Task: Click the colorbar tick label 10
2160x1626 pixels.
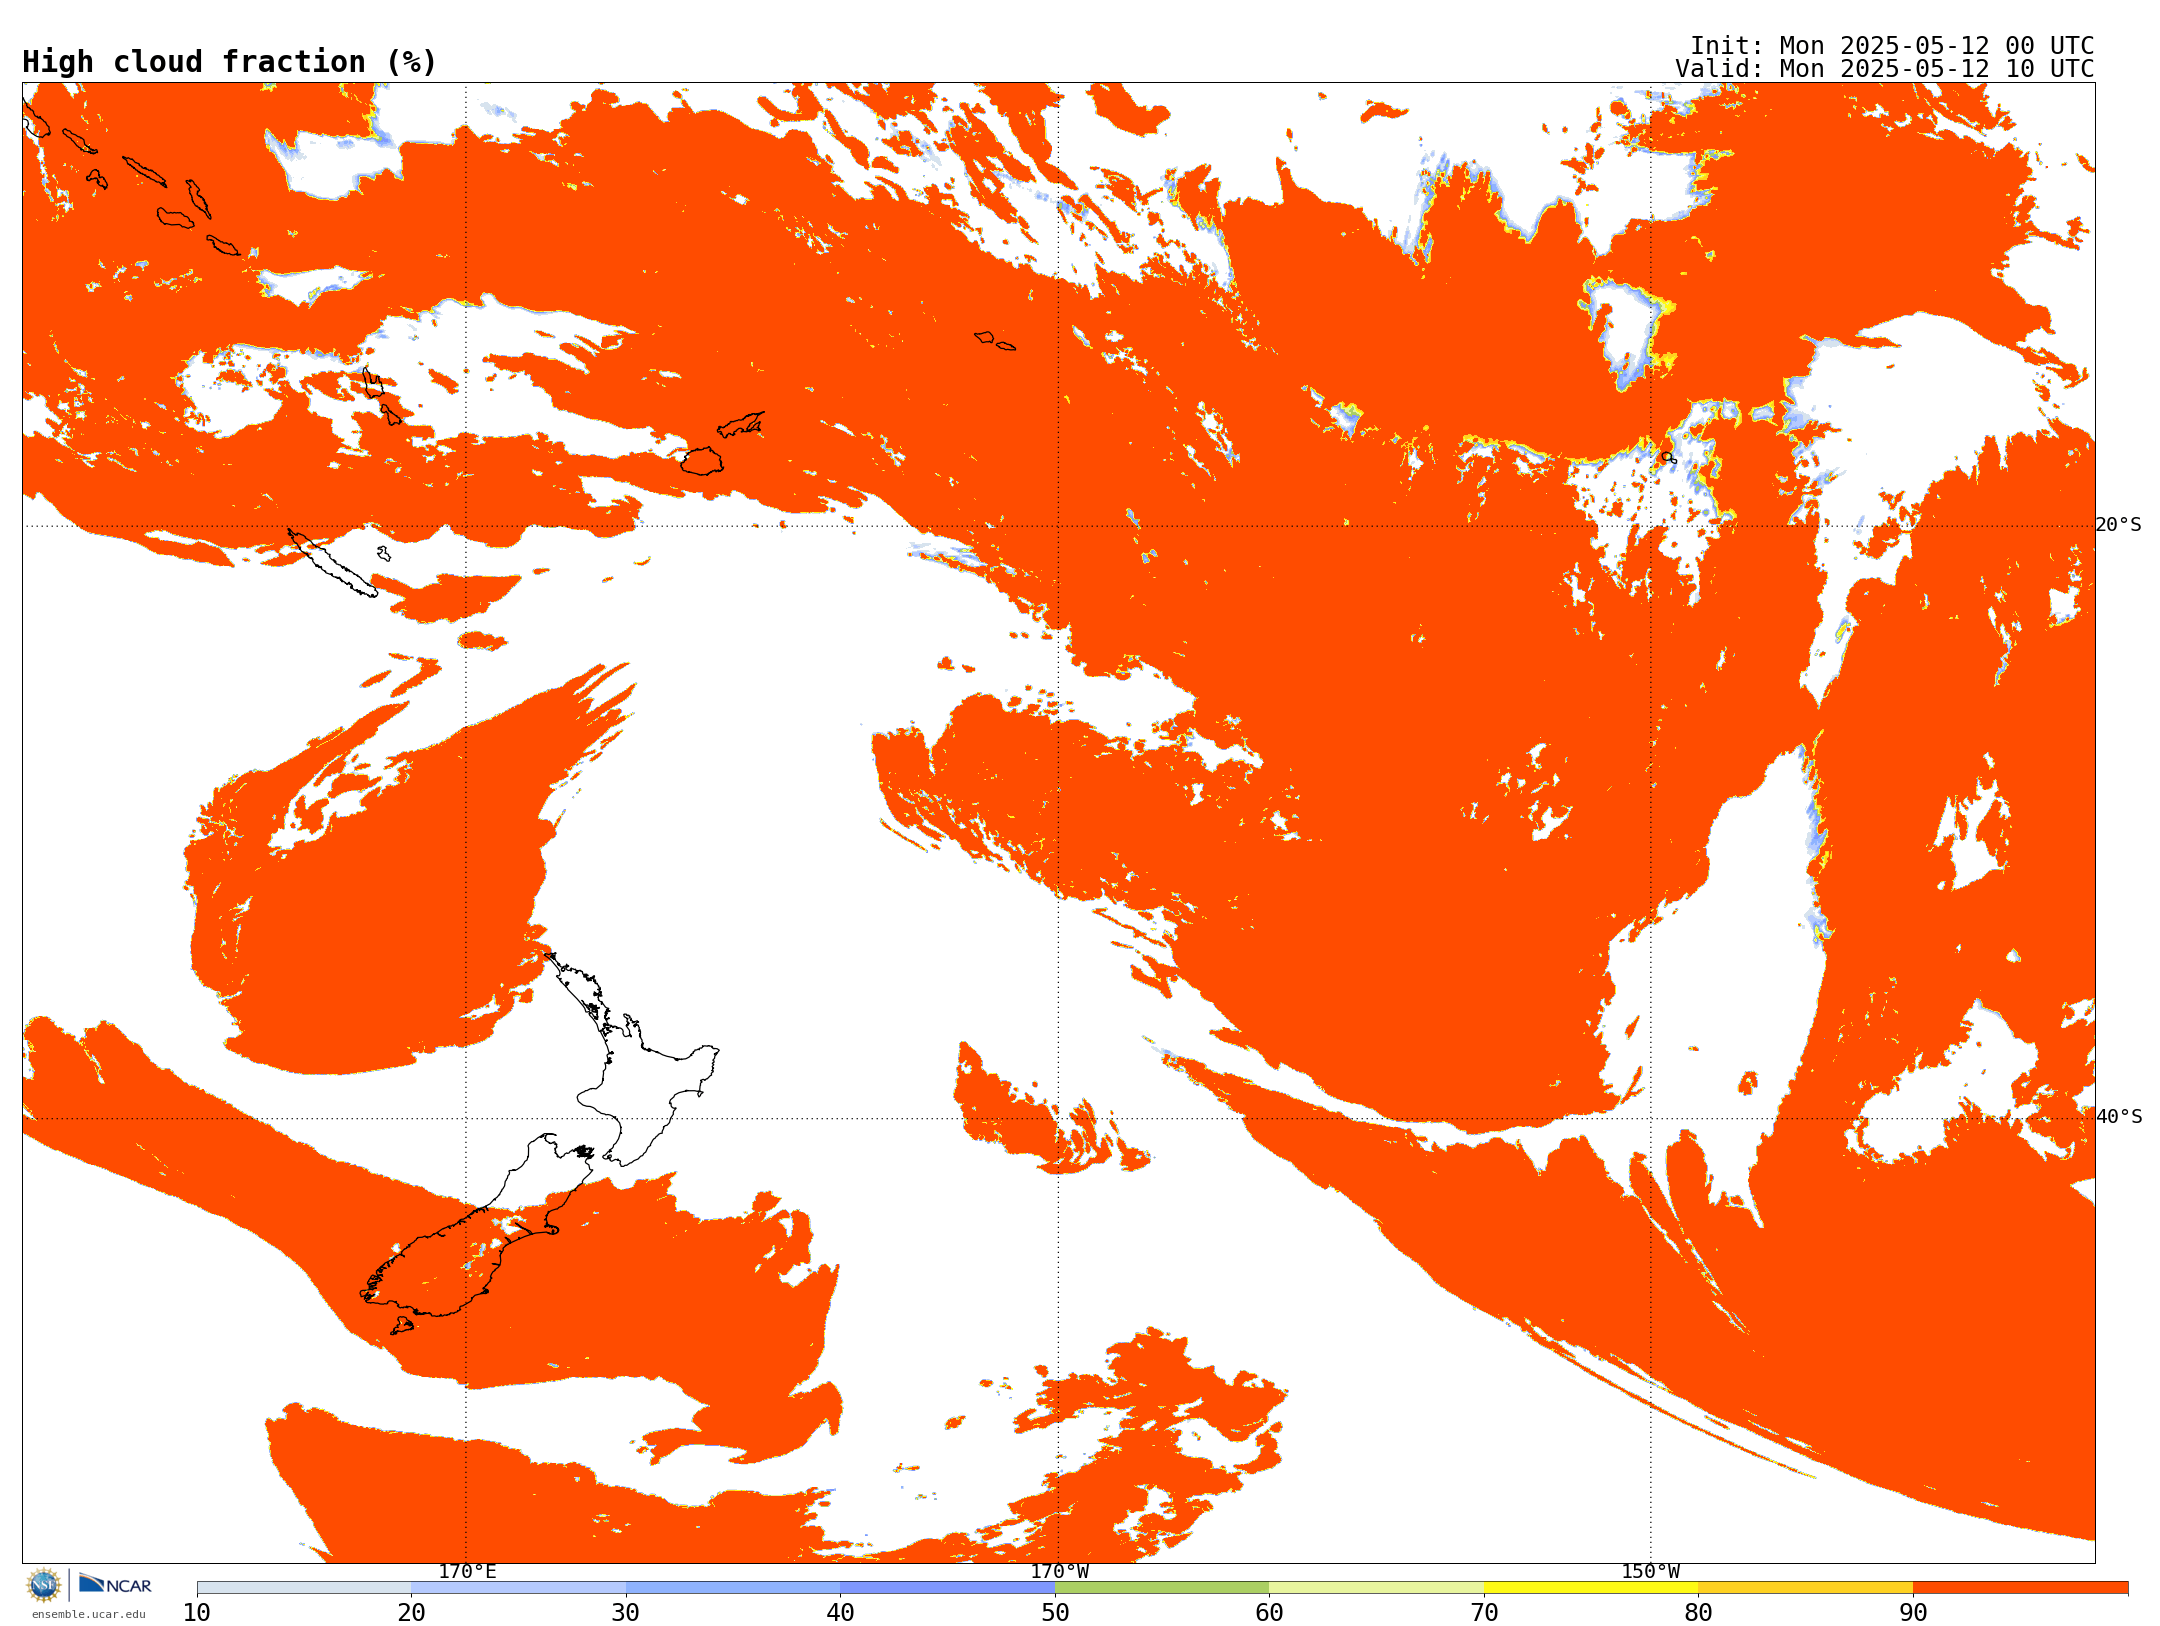Action: click(197, 1613)
